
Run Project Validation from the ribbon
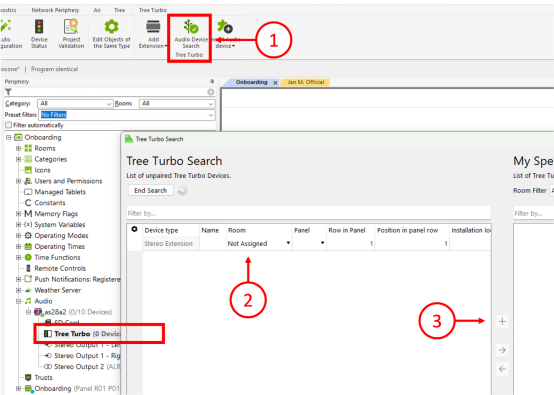pyautogui.click(x=71, y=34)
